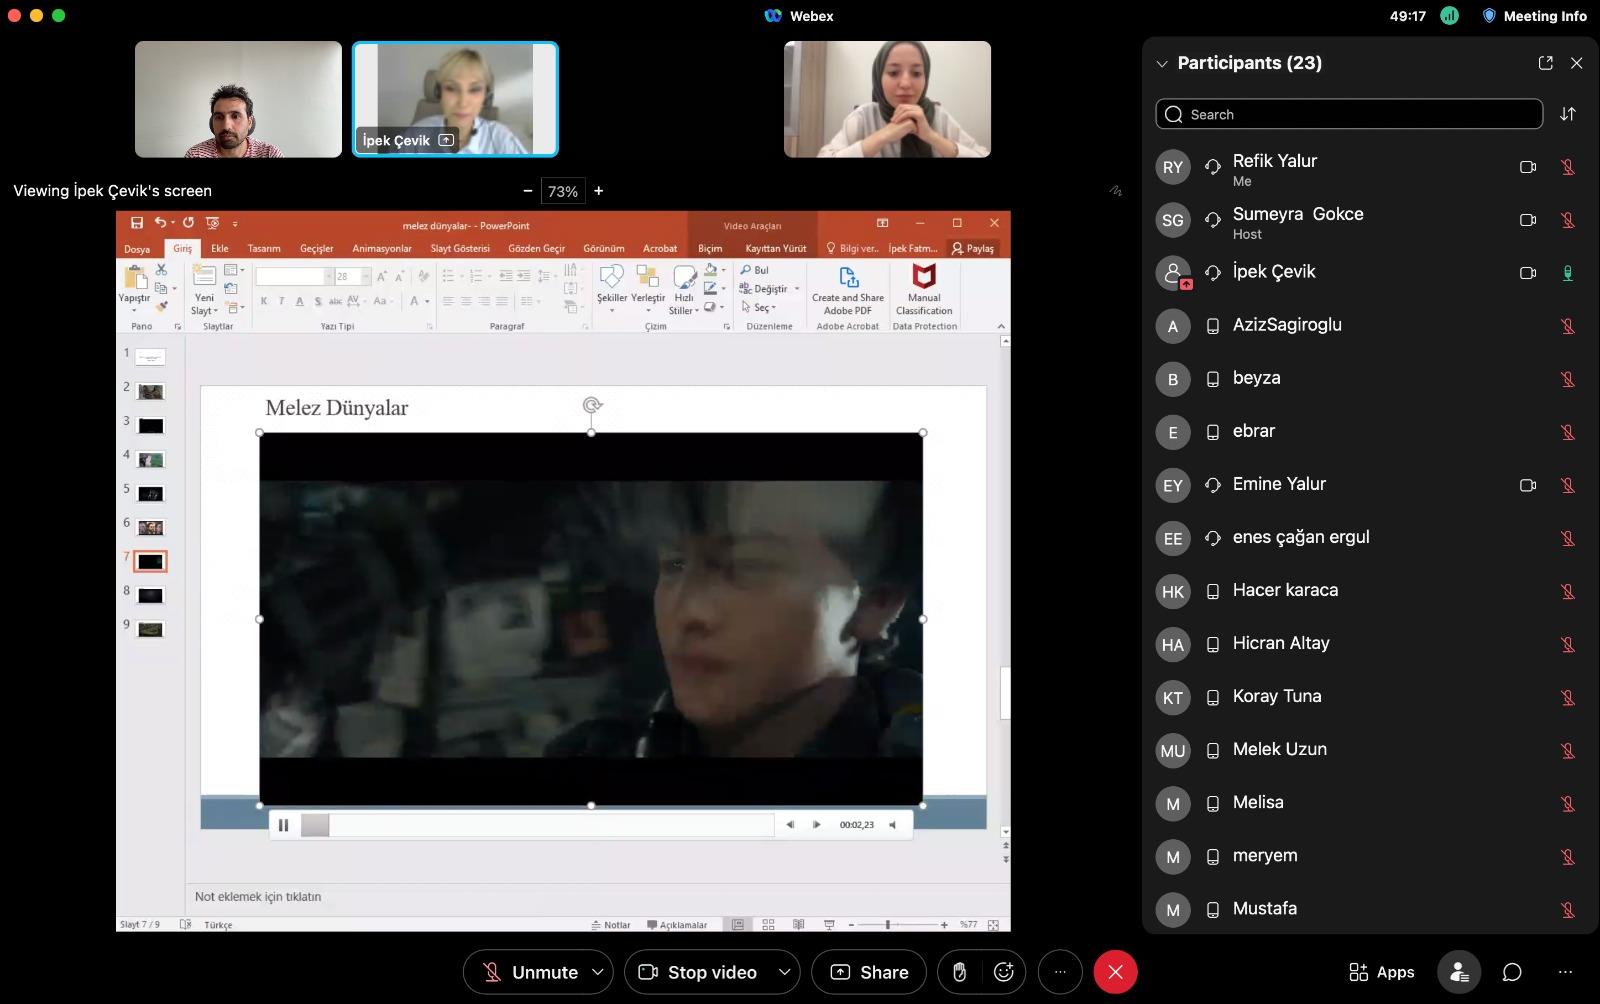
Task: Click the 73% zoom level box
Action: [x=563, y=191]
